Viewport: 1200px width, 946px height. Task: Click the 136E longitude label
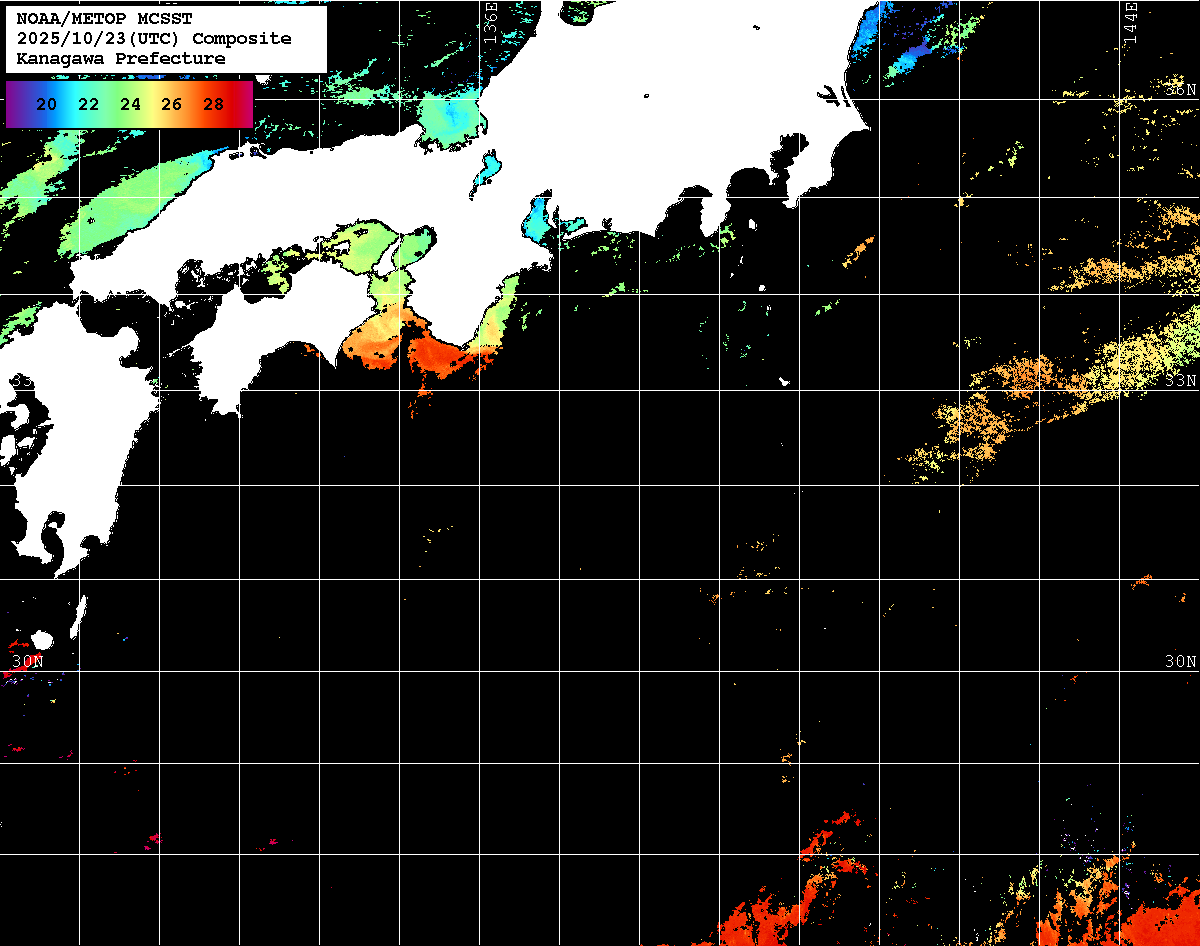tap(490, 22)
